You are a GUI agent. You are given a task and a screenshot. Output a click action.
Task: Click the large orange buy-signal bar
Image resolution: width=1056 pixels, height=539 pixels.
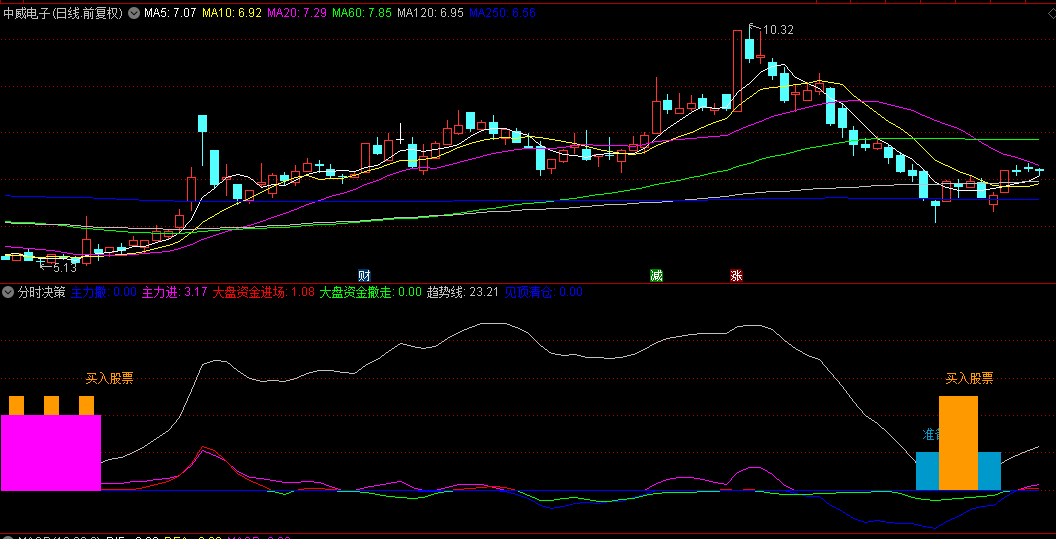[958, 442]
